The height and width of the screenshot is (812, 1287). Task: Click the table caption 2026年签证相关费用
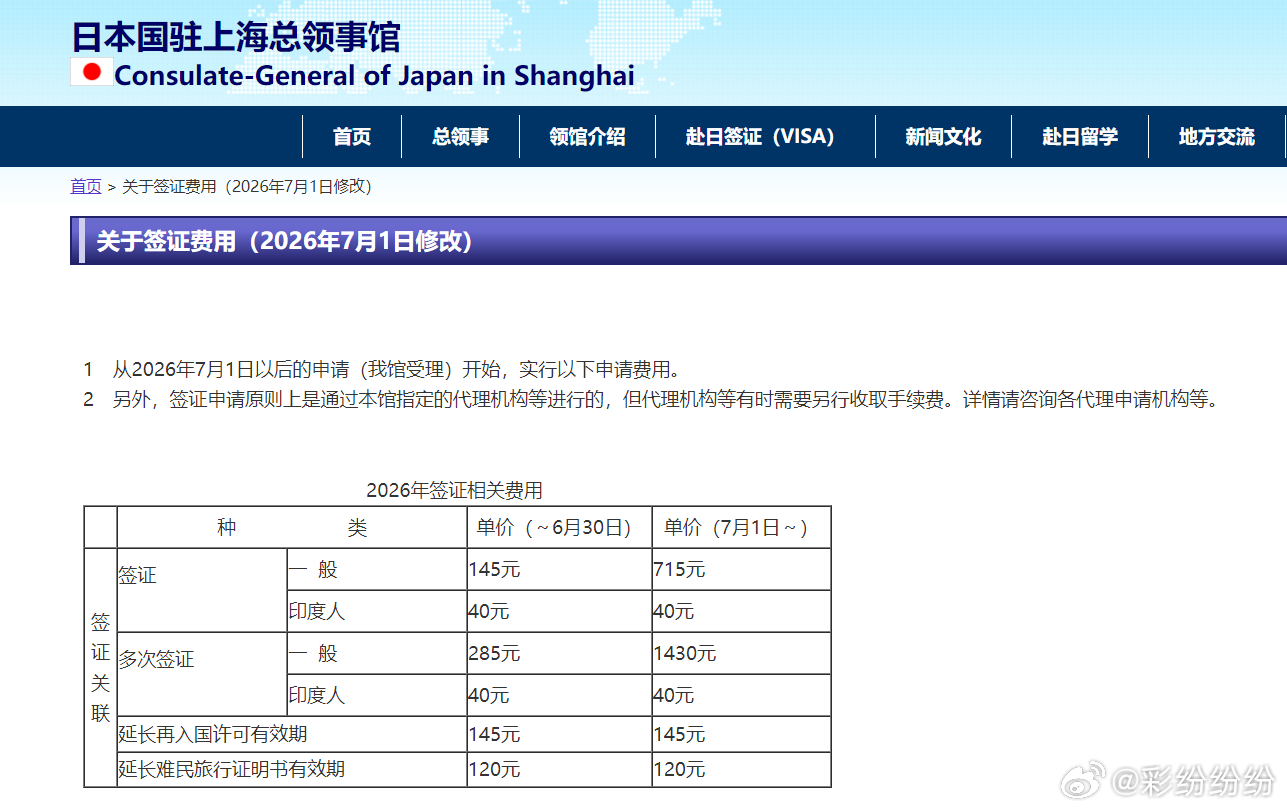454,490
